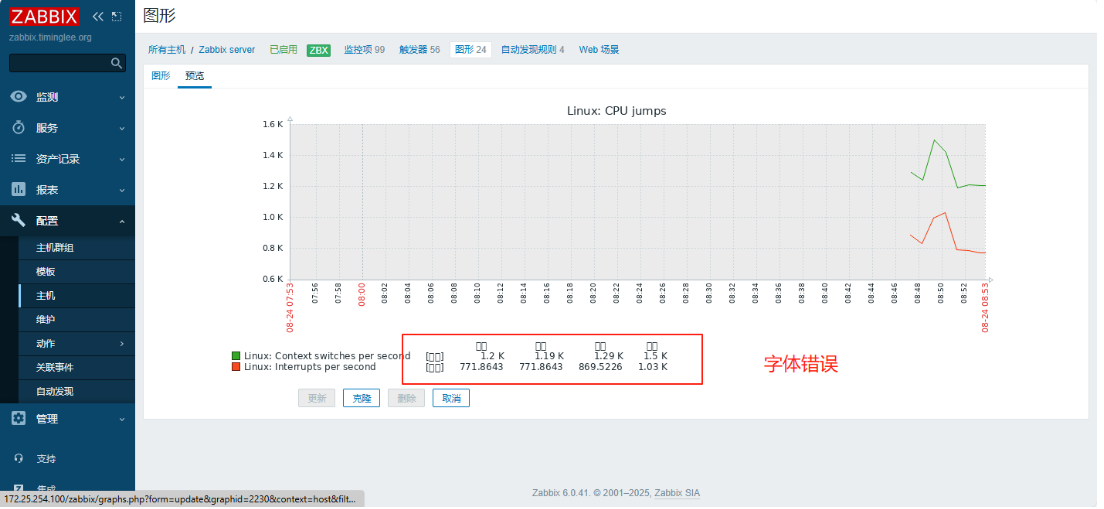Click the gear icon for 管理
The height and width of the screenshot is (509, 1104).
19,419
